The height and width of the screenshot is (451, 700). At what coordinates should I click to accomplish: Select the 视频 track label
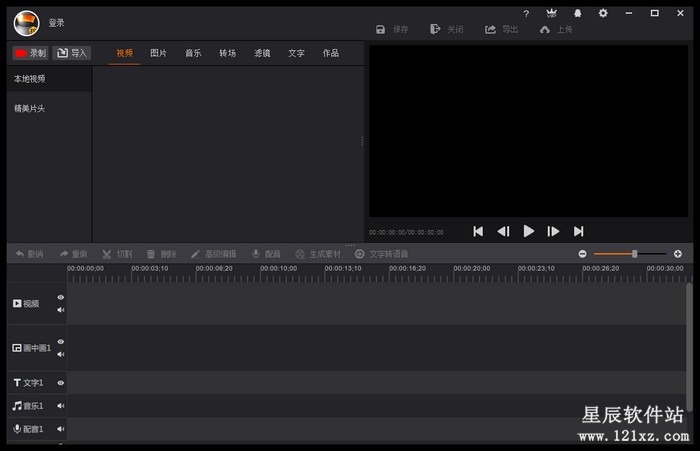point(26,304)
